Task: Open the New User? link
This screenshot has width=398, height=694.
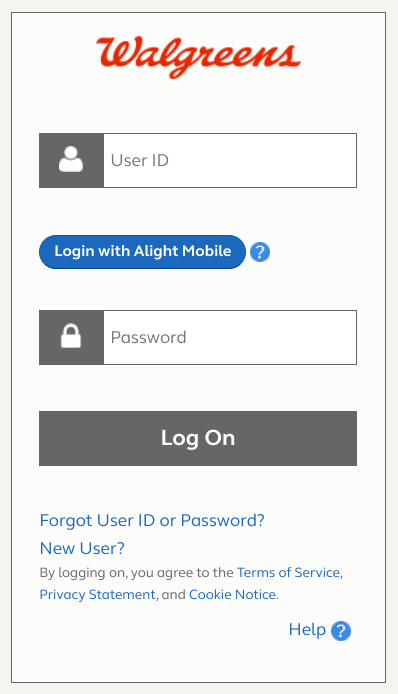Action: pyautogui.click(x=82, y=548)
